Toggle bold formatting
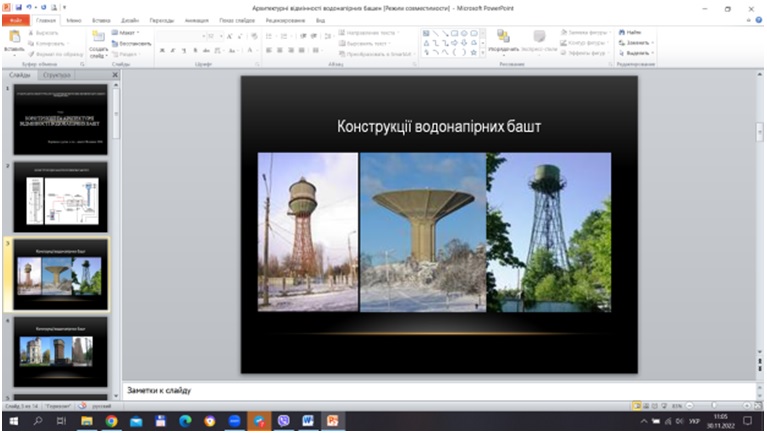The height and width of the screenshot is (433, 767). click(162, 50)
